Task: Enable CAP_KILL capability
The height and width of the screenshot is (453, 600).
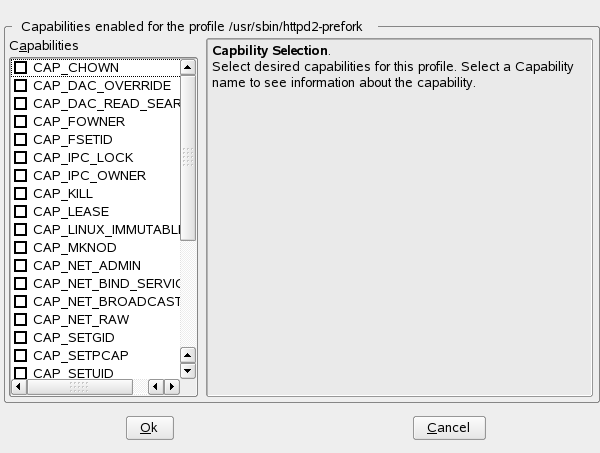Action: [x=20, y=193]
